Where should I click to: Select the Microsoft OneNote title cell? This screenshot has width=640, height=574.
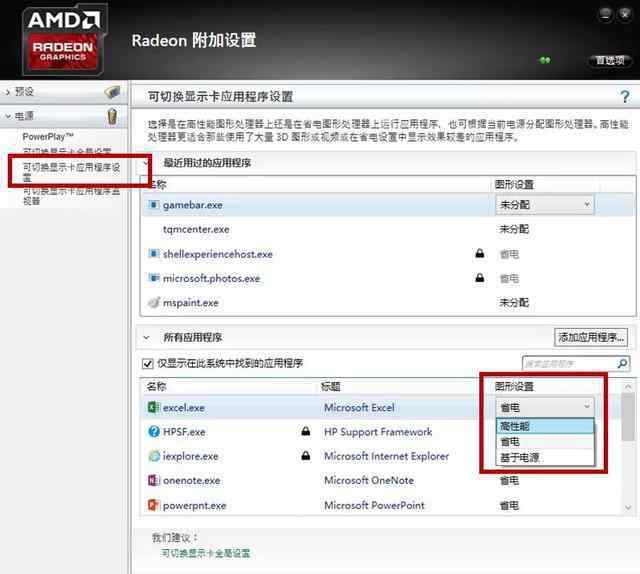pos(369,481)
